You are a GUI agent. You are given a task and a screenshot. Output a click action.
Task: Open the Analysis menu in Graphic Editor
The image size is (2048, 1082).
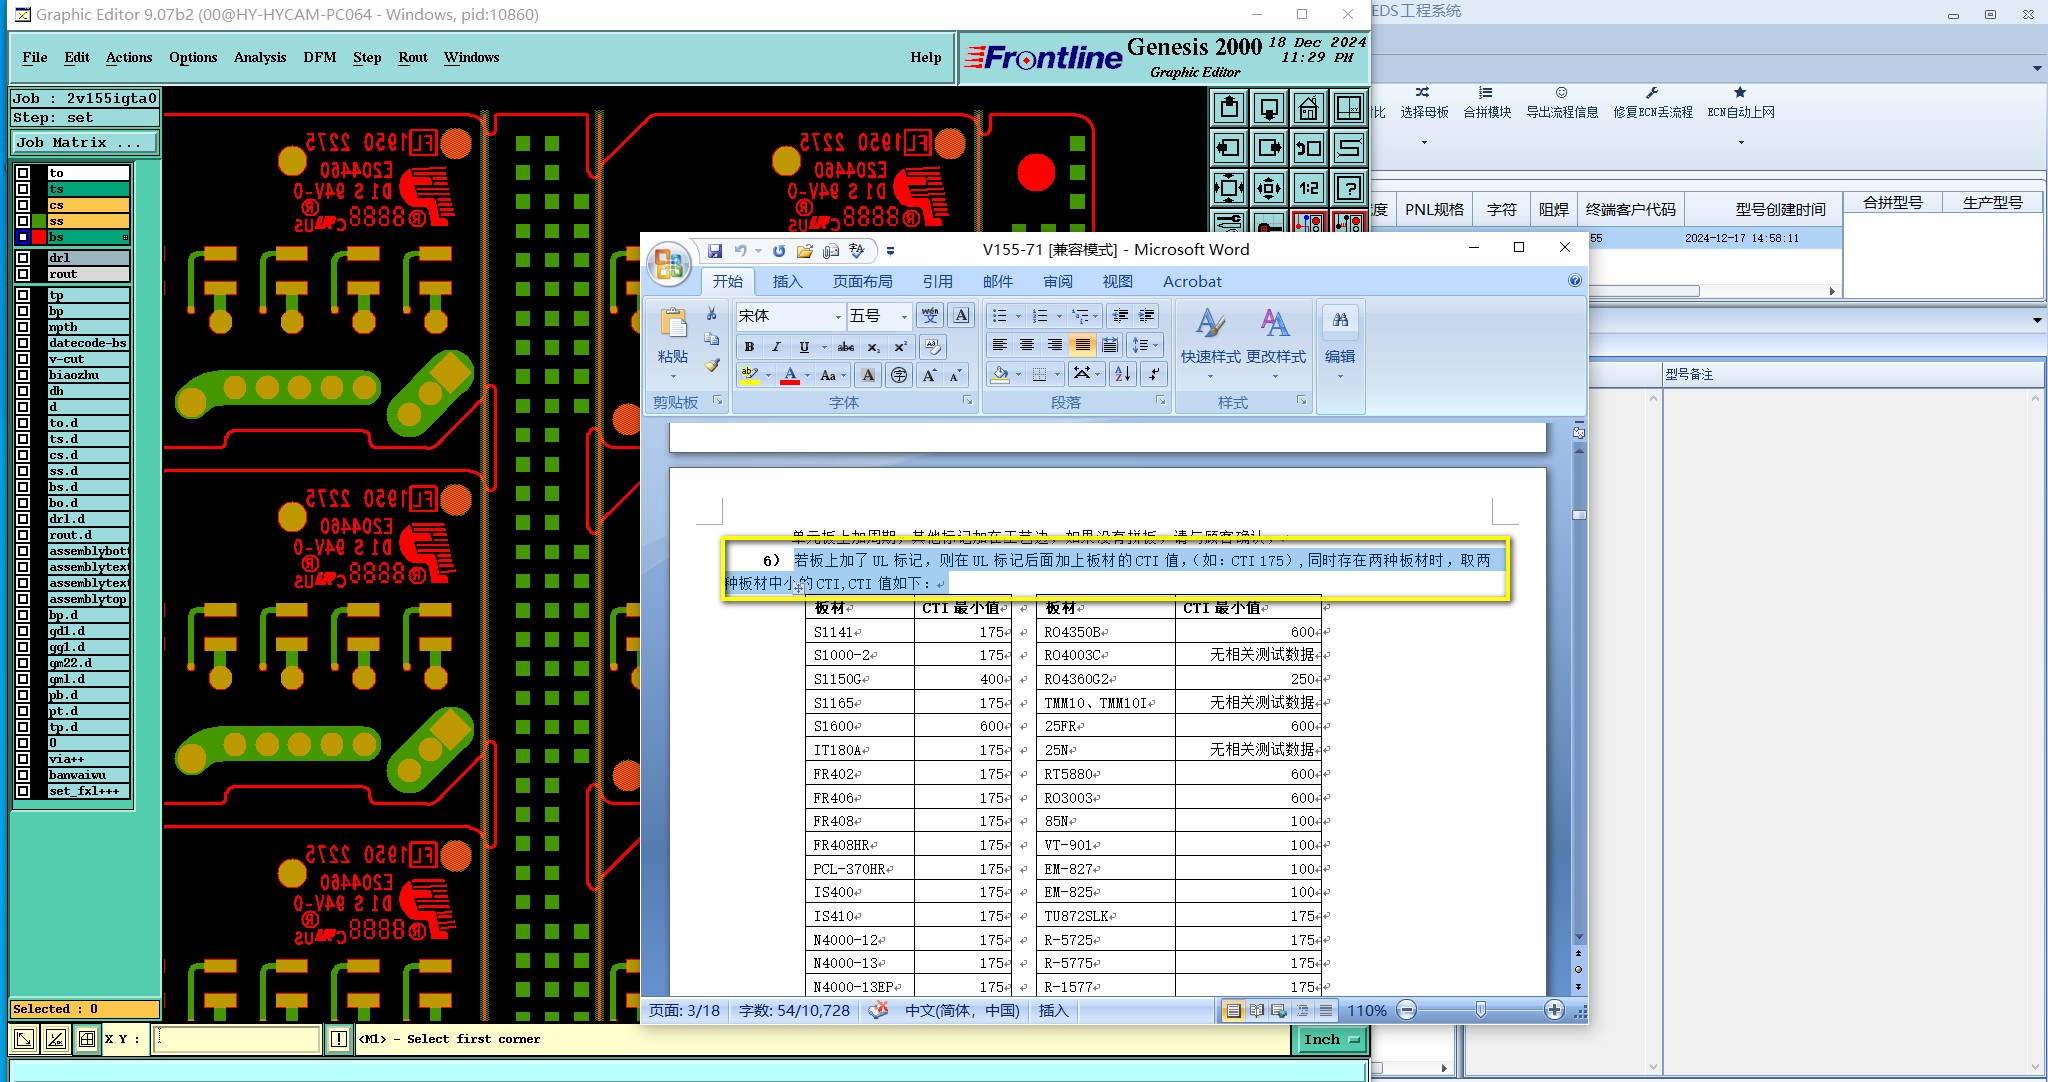[260, 57]
